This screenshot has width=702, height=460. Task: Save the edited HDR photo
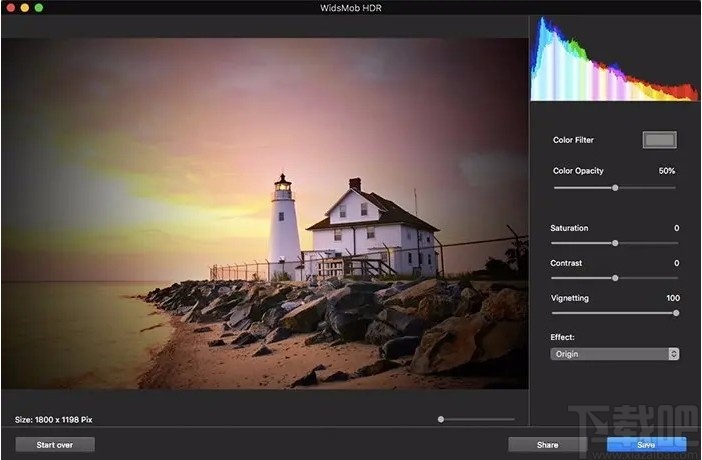(646, 445)
